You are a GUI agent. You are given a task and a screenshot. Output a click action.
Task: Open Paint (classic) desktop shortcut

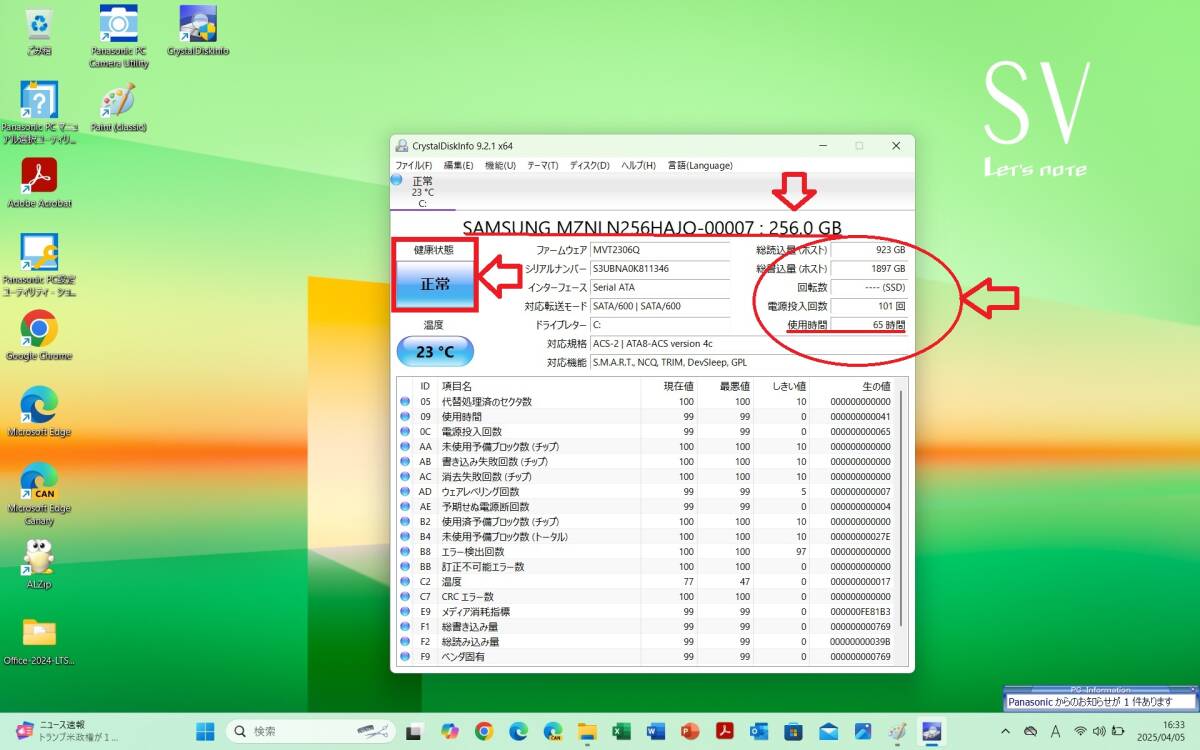point(119,101)
